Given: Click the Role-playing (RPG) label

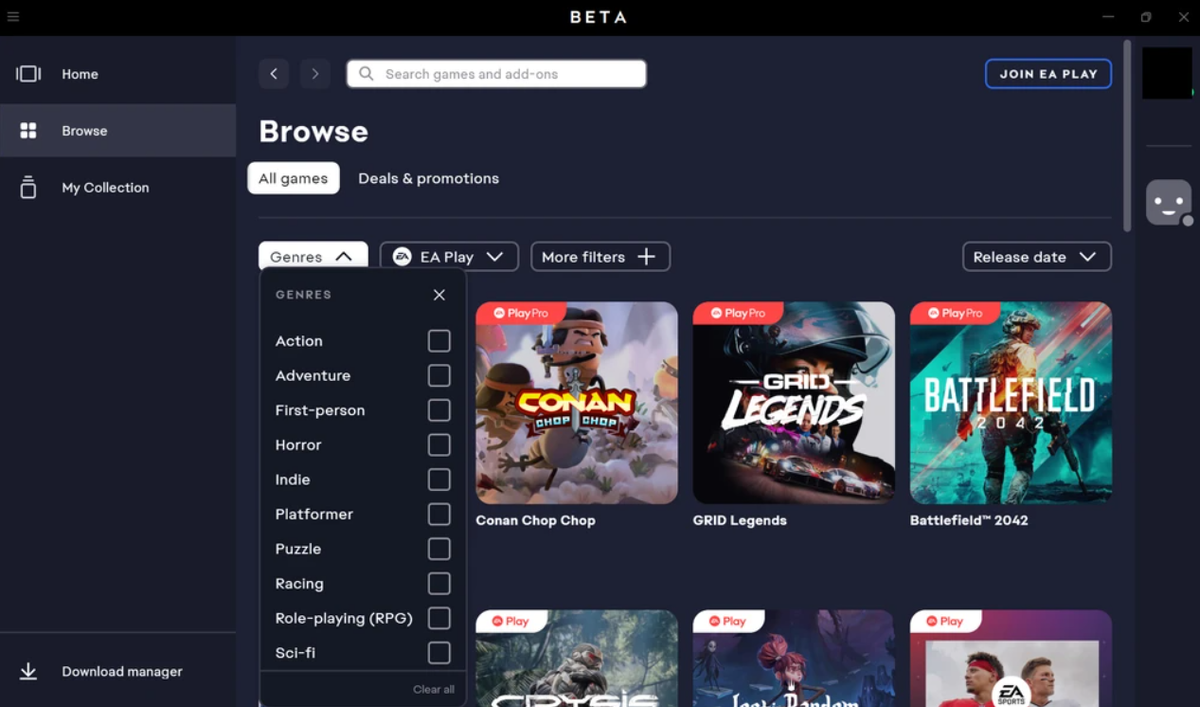Looking at the screenshot, I should 344,618.
